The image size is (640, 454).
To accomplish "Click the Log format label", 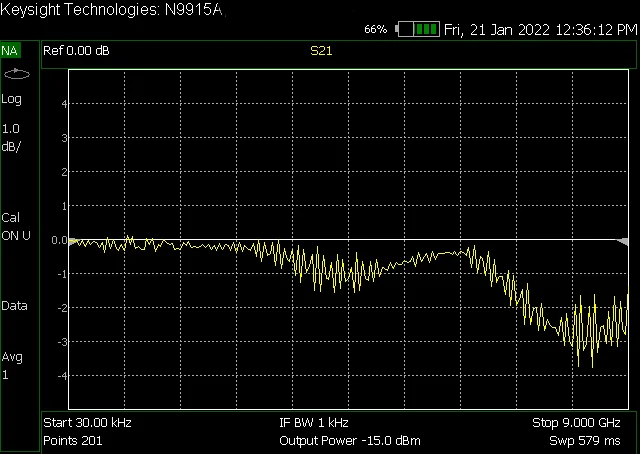I will click(11, 99).
